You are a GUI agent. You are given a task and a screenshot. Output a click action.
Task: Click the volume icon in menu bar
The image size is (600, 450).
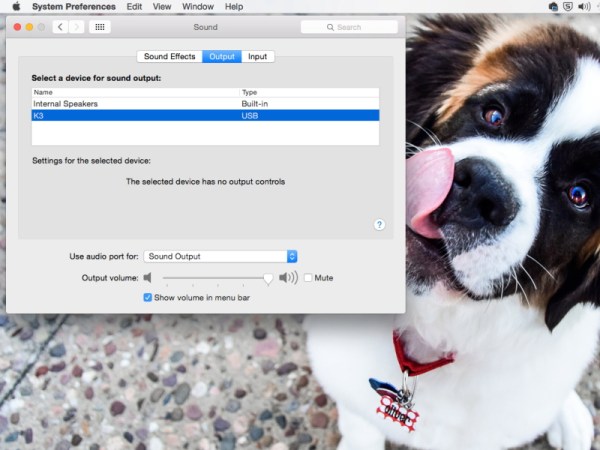pos(584,6)
